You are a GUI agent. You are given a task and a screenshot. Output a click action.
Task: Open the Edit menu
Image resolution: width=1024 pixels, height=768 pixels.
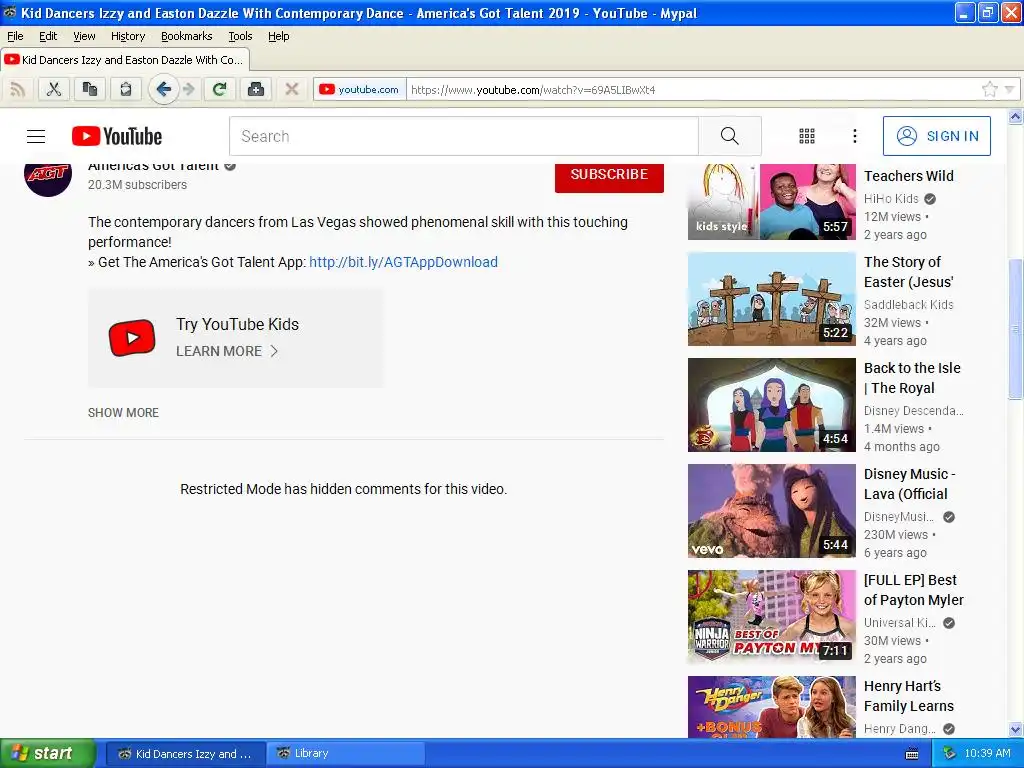click(48, 36)
